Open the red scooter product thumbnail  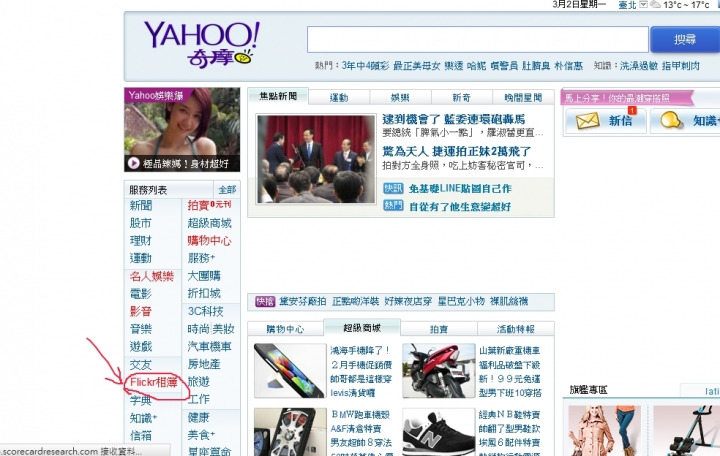[x=439, y=370]
